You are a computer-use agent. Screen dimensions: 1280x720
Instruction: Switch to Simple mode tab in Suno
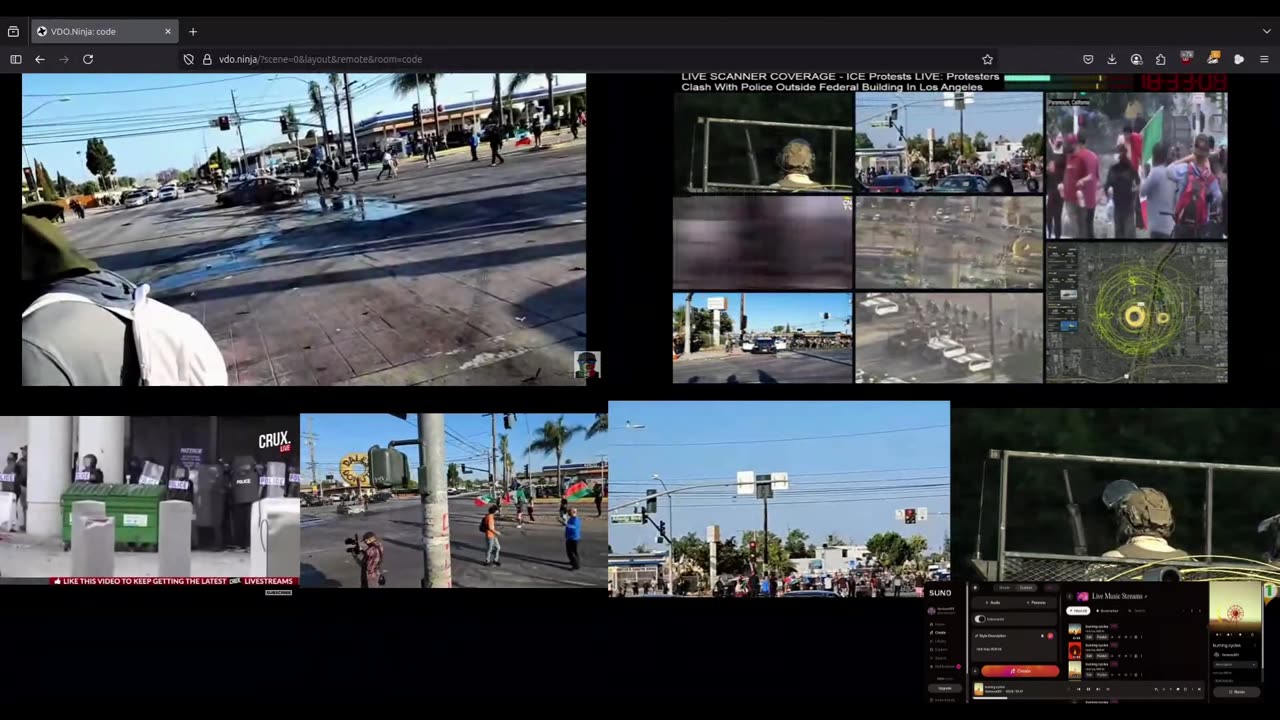click(x=1004, y=588)
